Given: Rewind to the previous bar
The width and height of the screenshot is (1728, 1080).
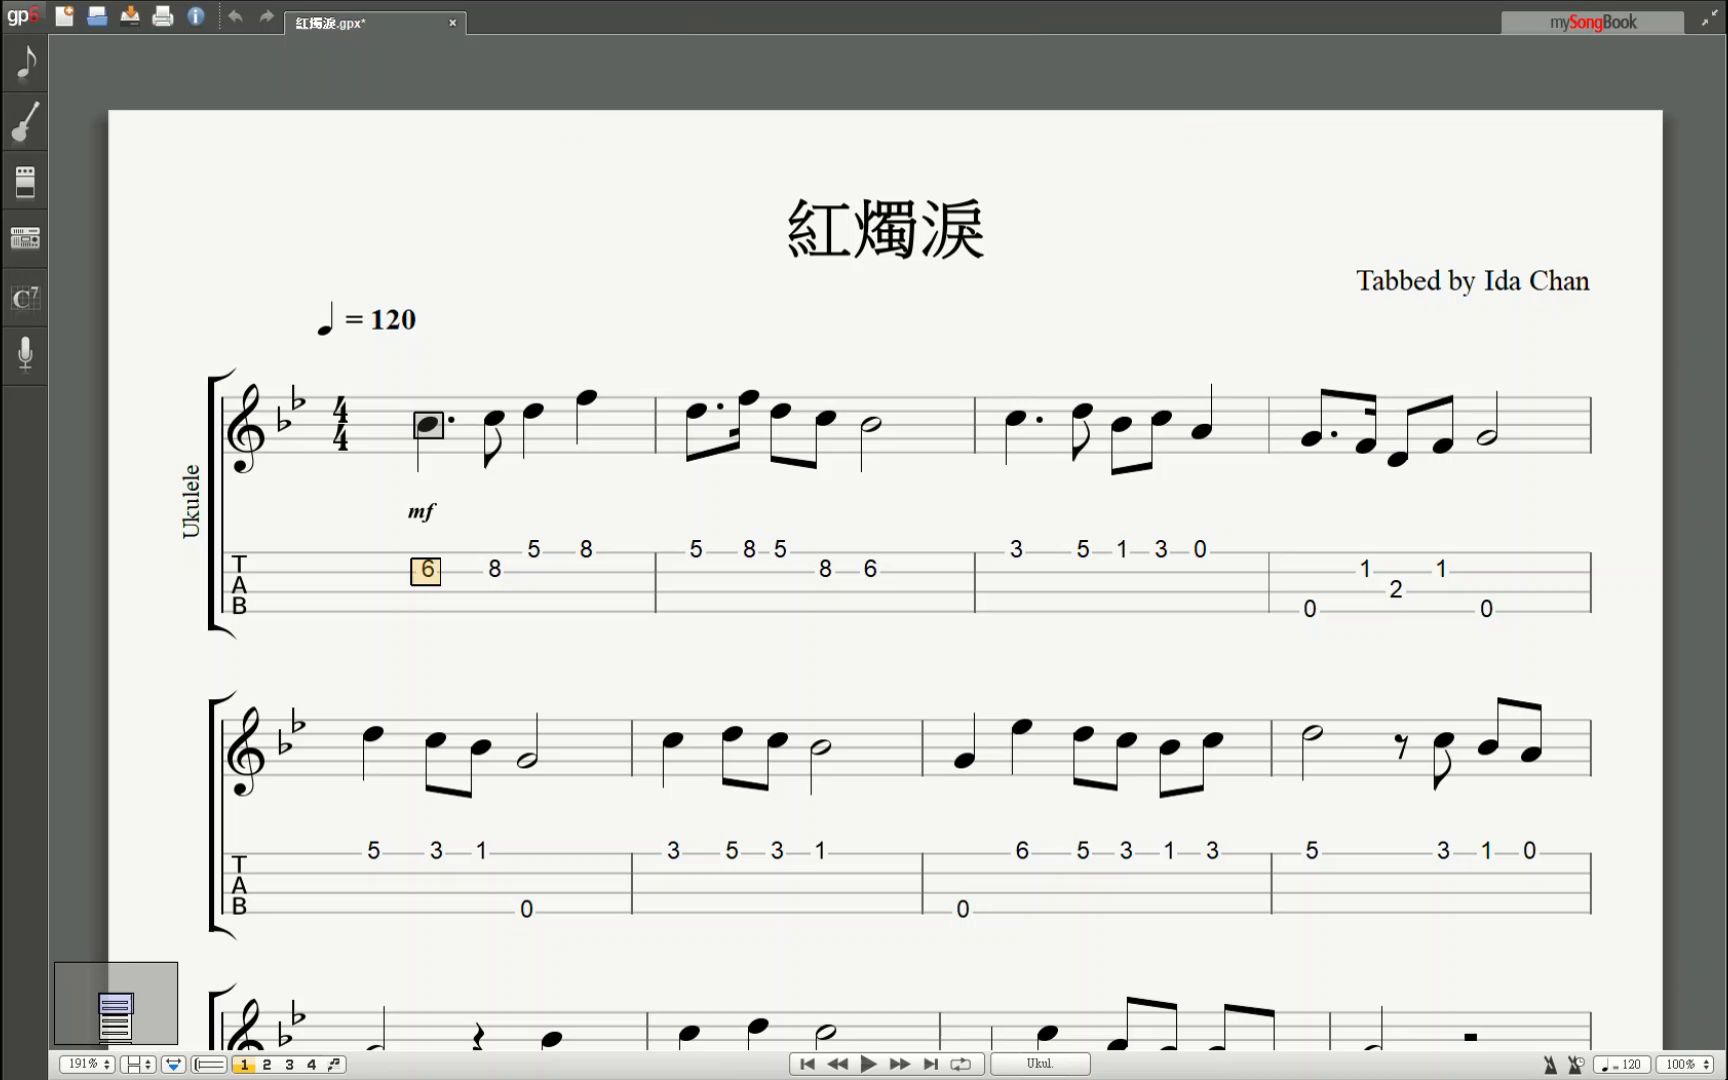Looking at the screenshot, I should 838,1064.
